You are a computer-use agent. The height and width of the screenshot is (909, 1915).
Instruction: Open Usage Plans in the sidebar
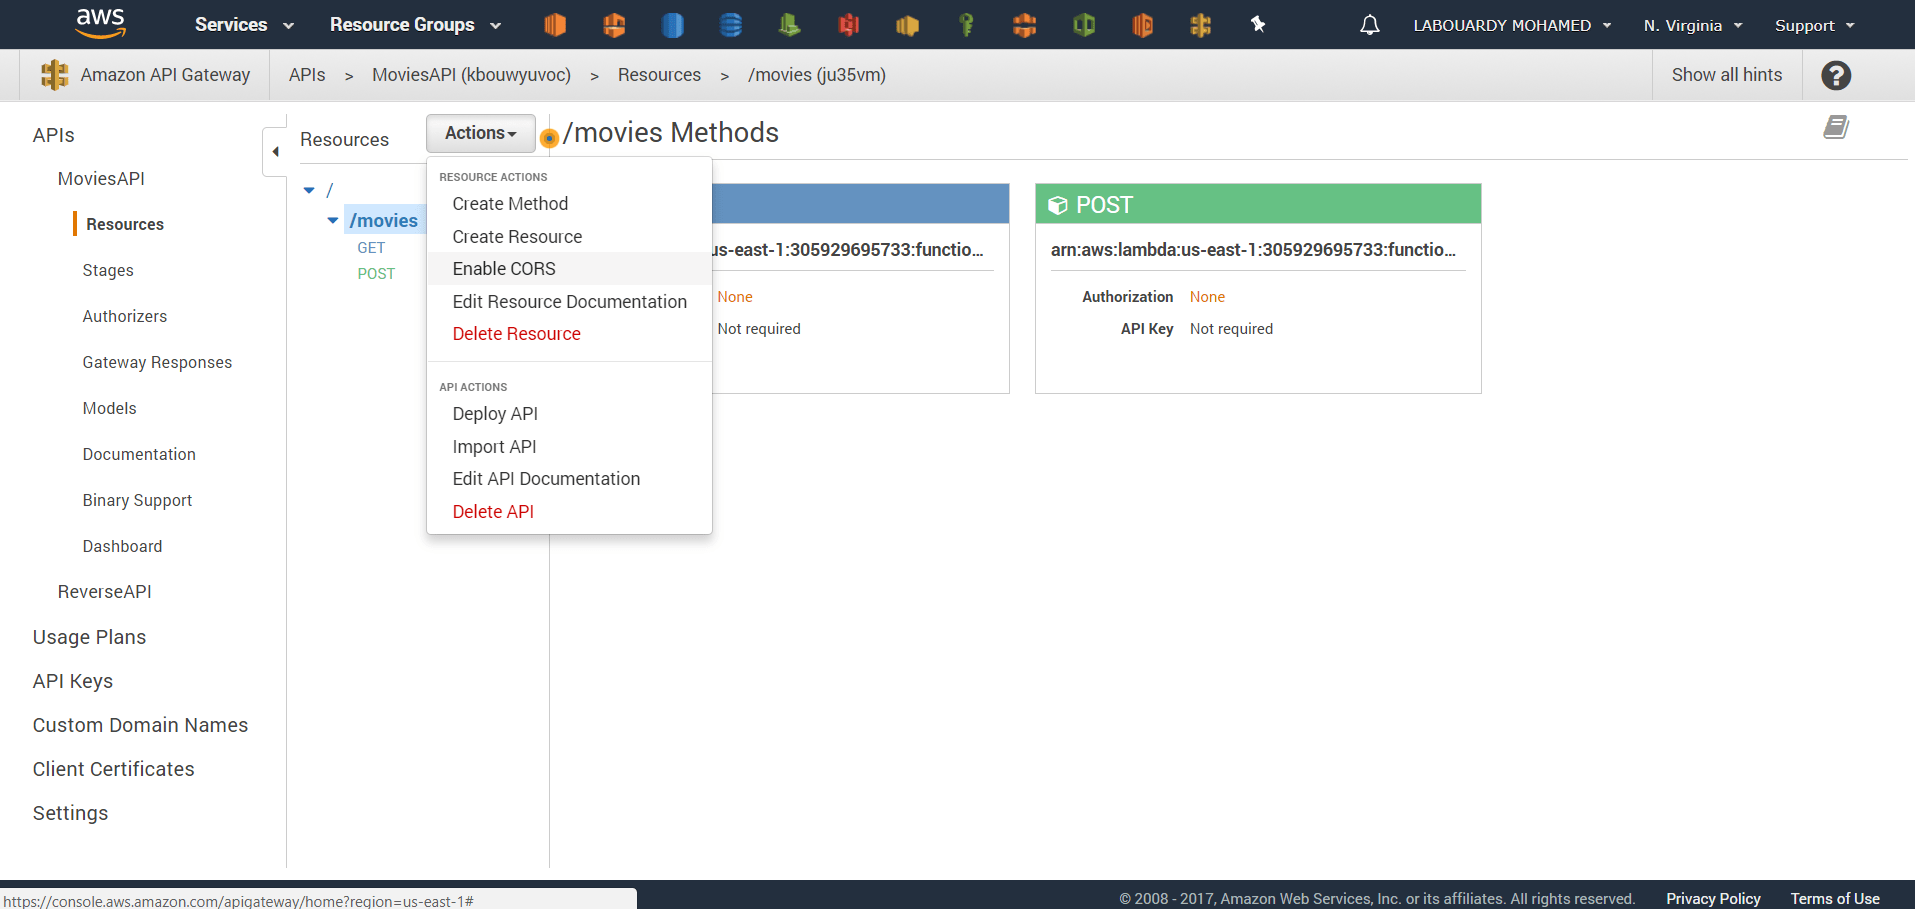(x=89, y=638)
